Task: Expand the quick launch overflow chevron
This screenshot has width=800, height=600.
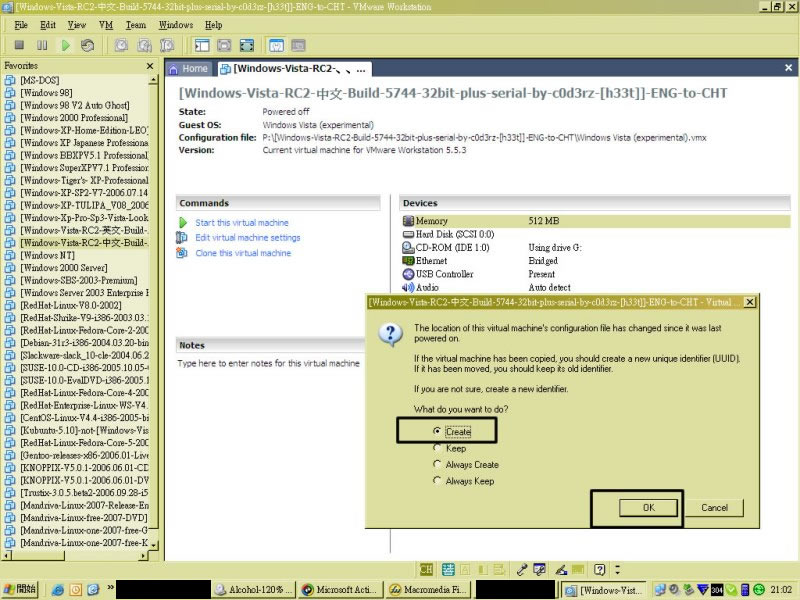Action: (110, 588)
